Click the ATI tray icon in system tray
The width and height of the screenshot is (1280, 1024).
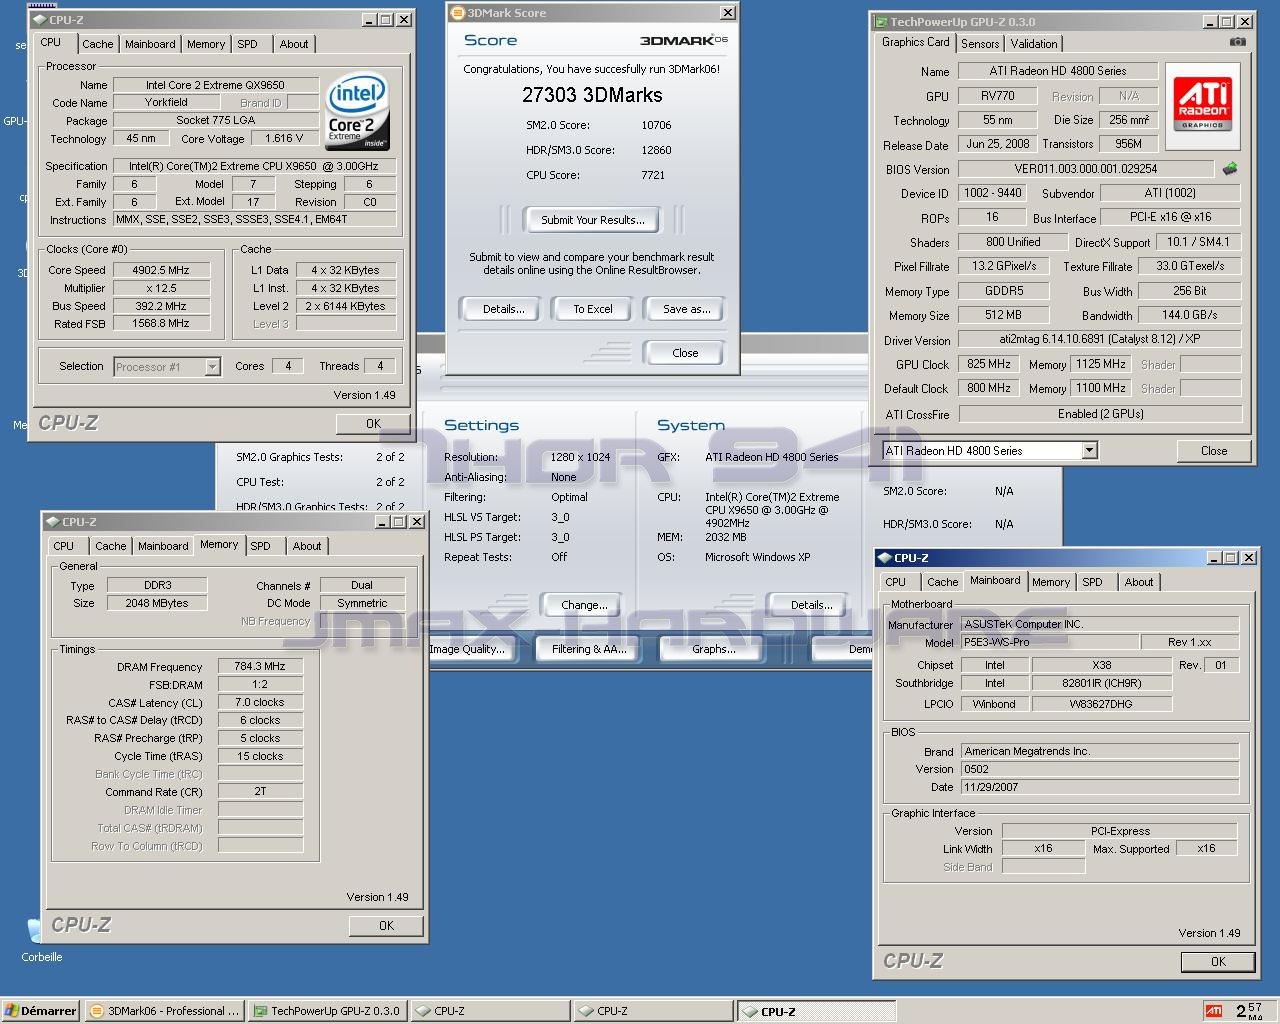click(1213, 1011)
